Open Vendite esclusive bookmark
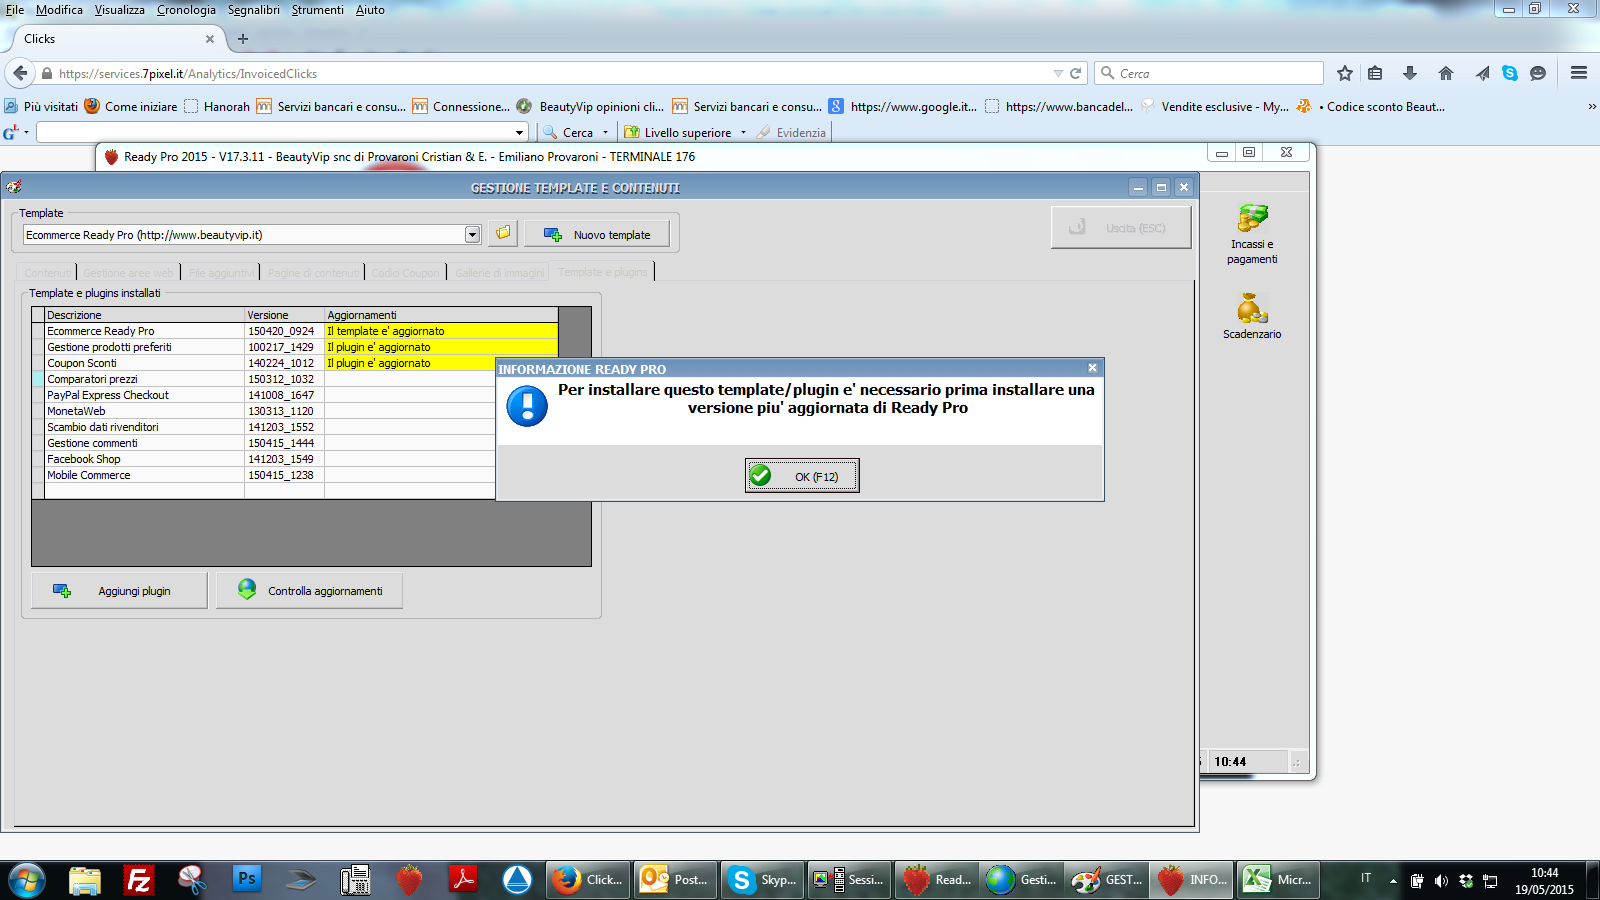1600x900 pixels. 1215,106
